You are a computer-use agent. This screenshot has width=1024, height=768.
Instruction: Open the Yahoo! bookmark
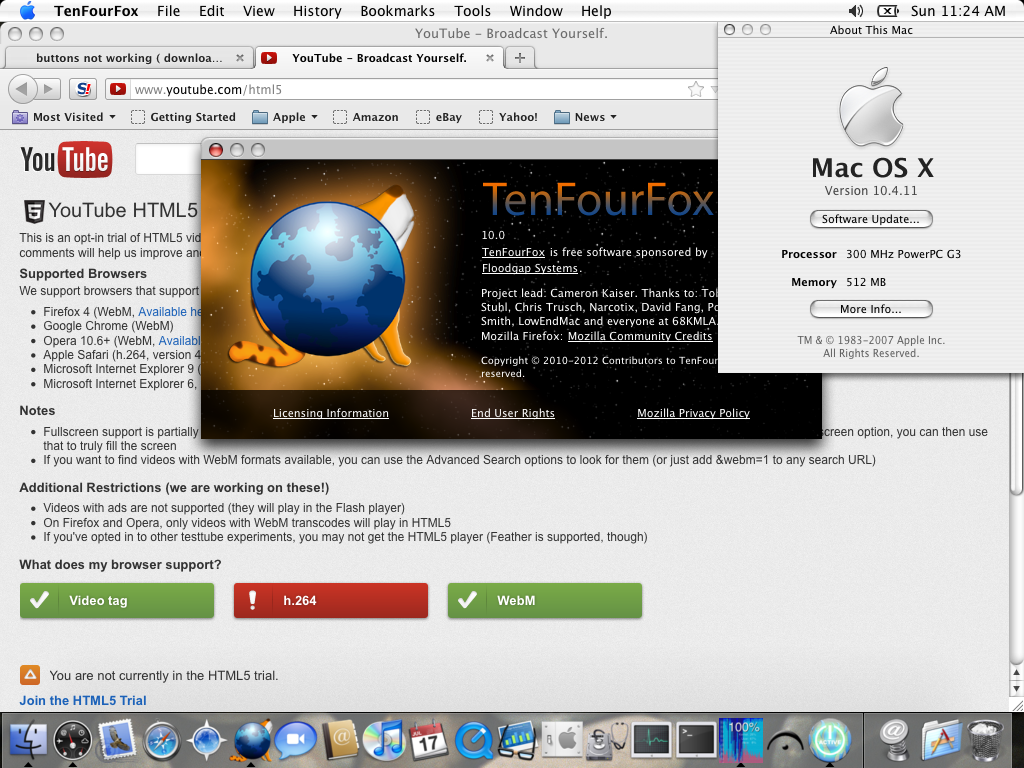[x=508, y=117]
